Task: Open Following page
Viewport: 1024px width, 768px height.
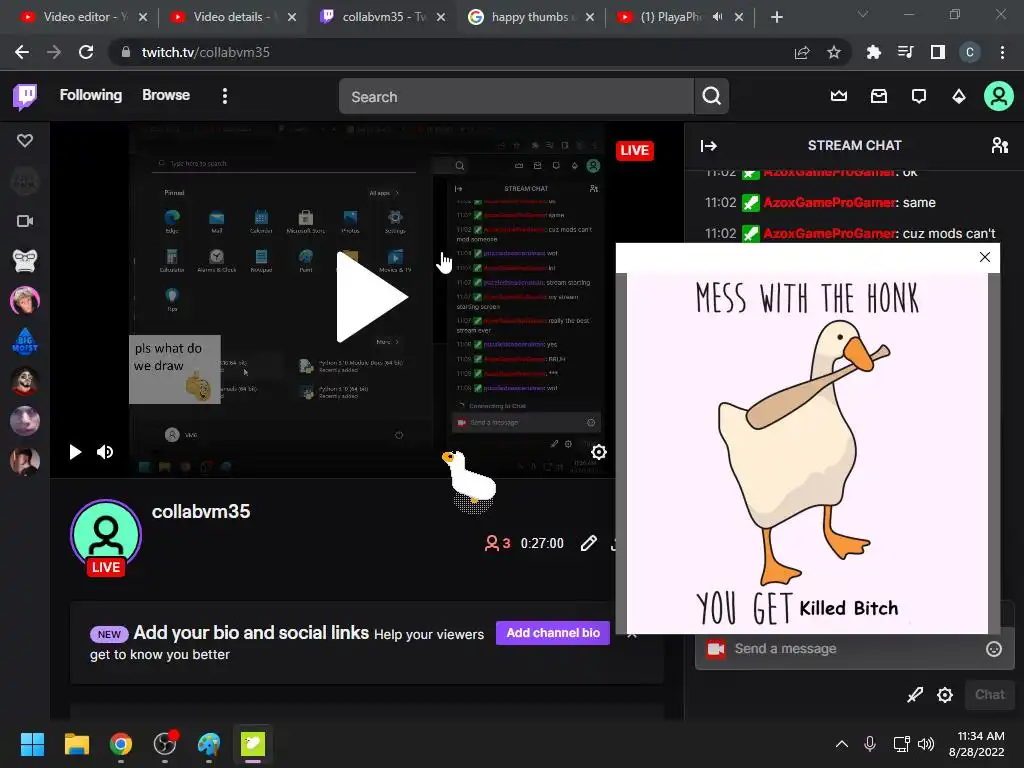Action: (x=91, y=95)
